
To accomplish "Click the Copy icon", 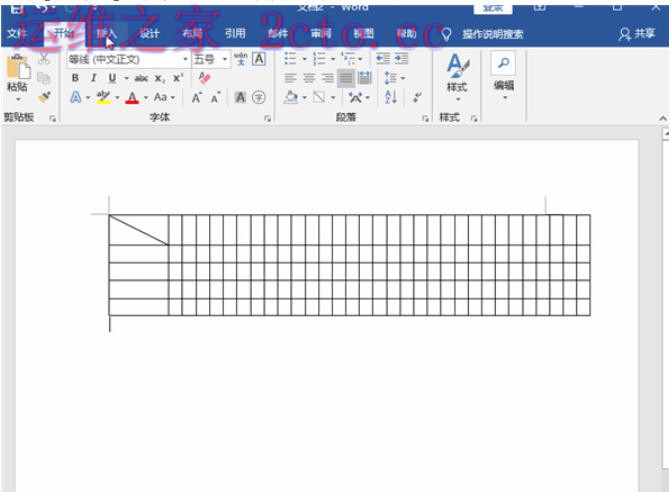I will (x=44, y=78).
